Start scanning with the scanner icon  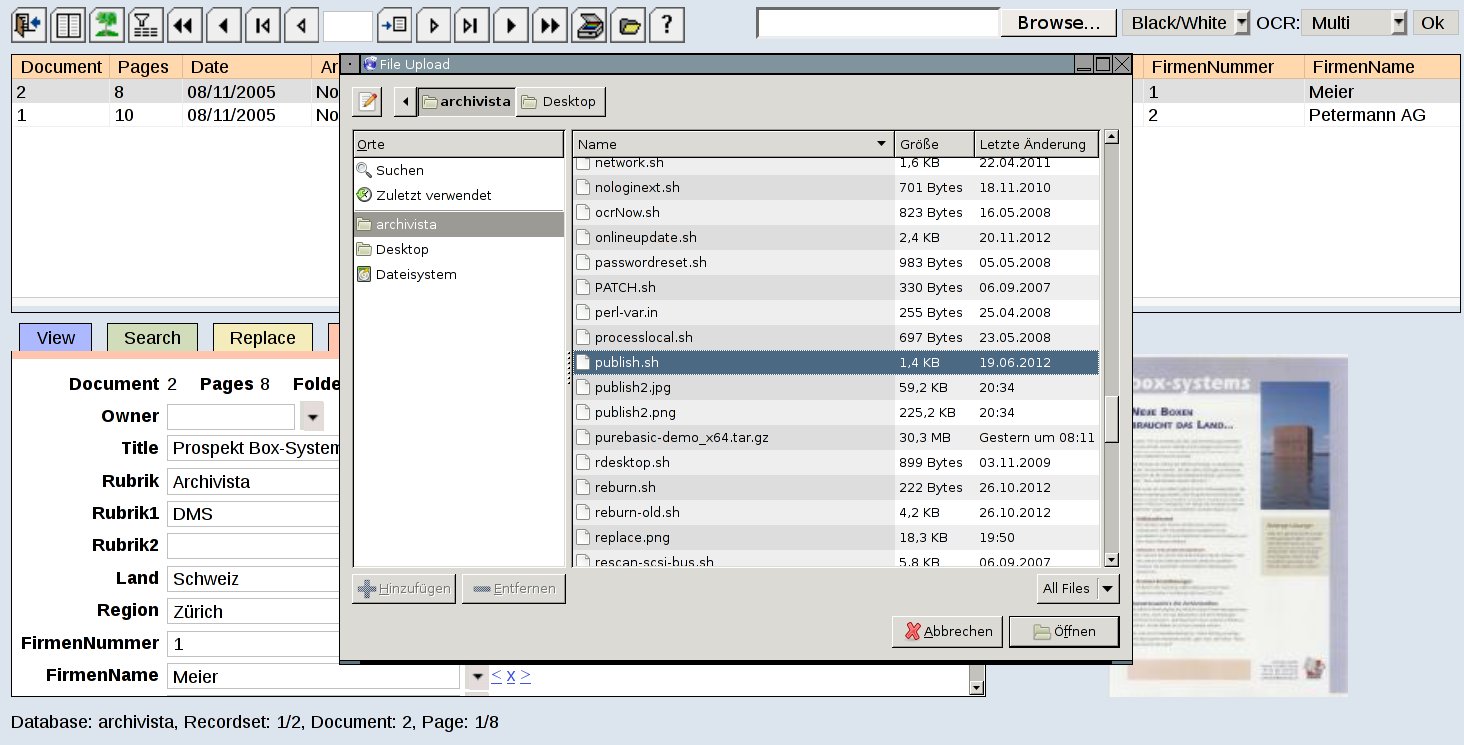tap(589, 25)
